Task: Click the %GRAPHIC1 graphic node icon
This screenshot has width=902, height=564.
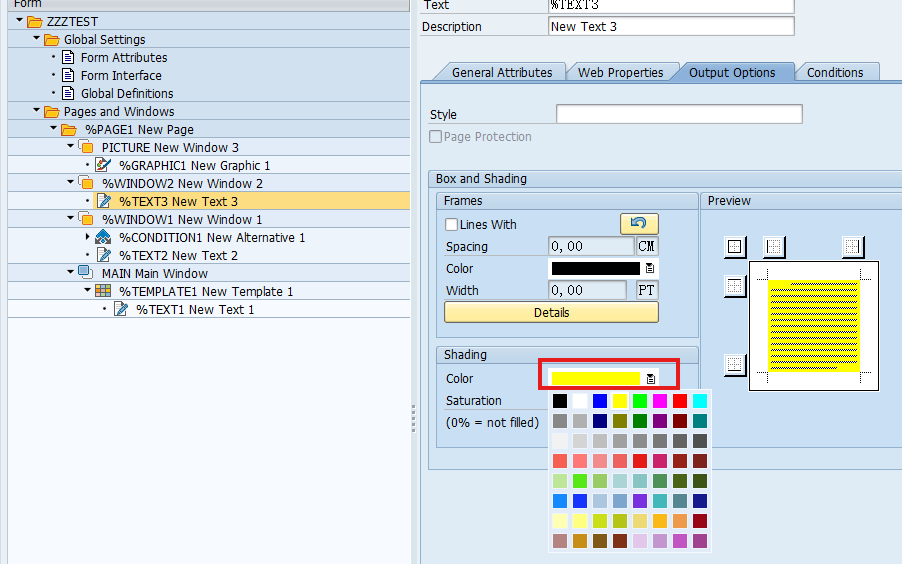Action: (x=103, y=165)
